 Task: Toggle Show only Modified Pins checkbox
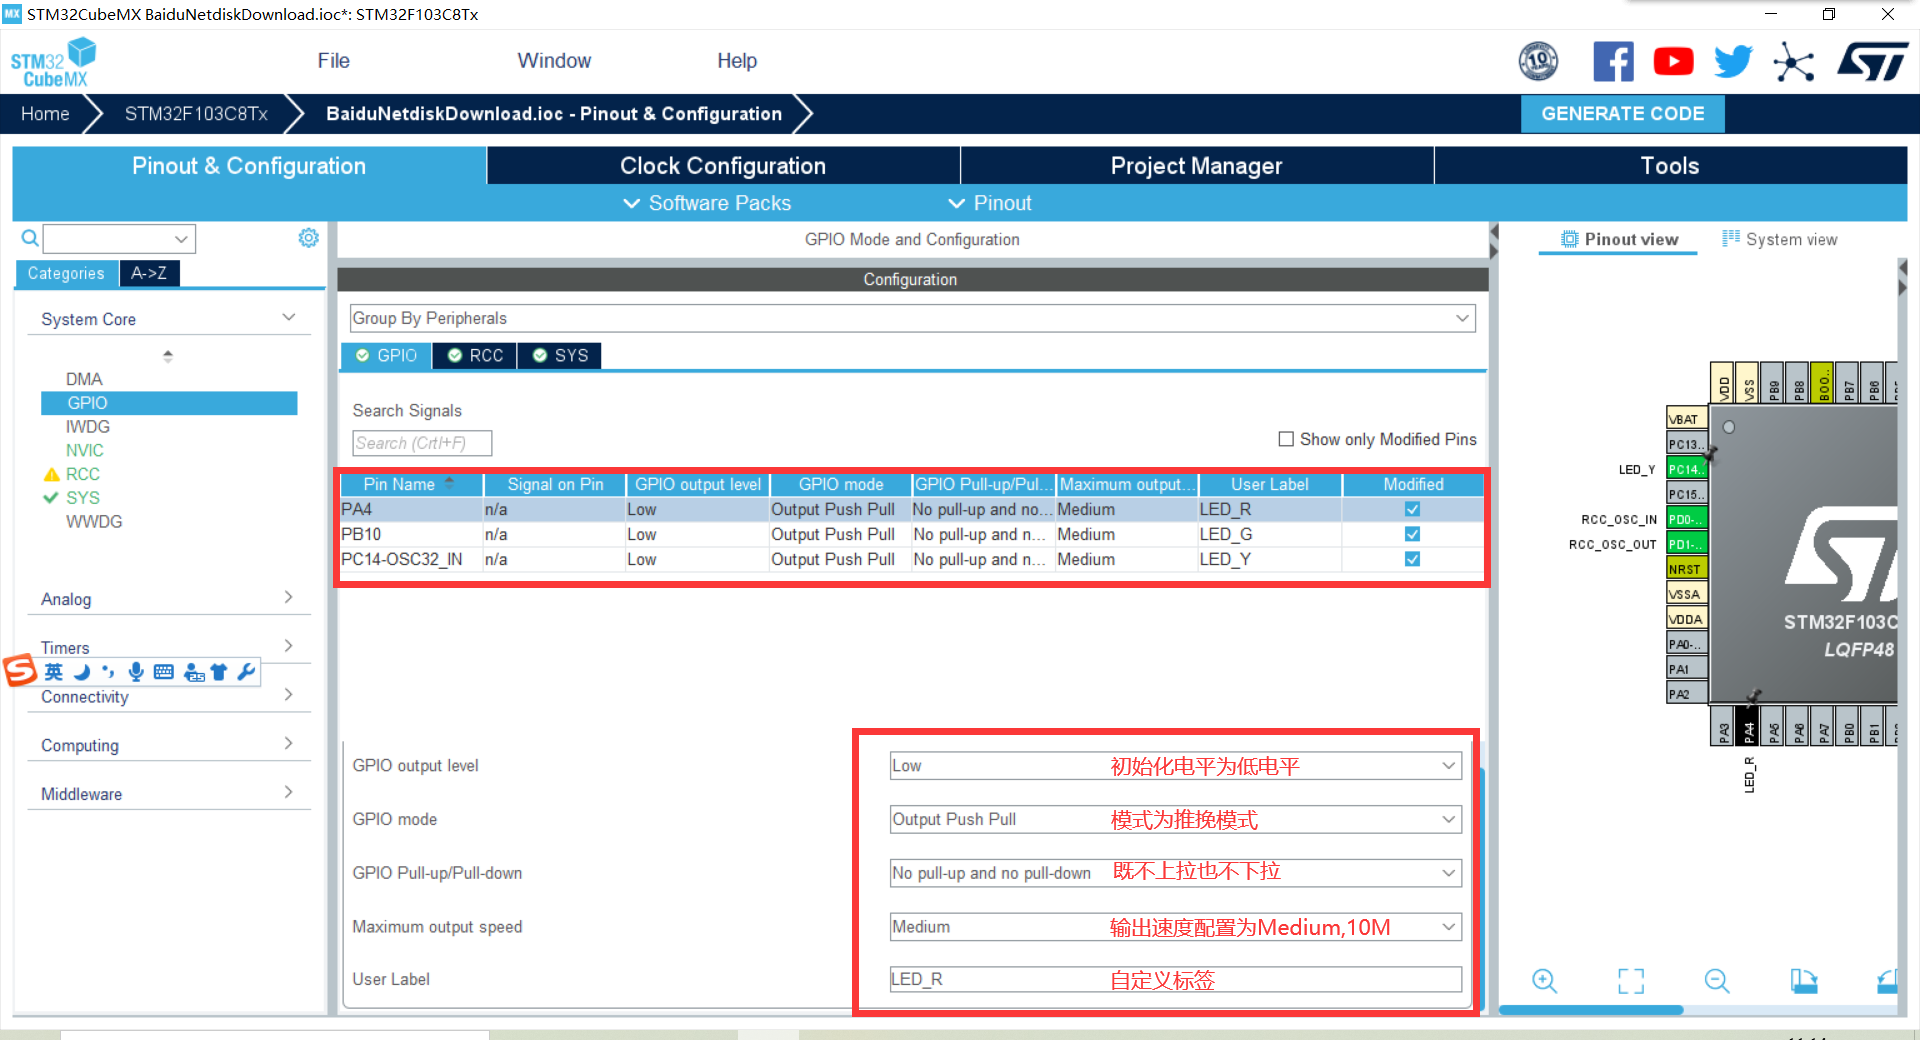click(1286, 439)
